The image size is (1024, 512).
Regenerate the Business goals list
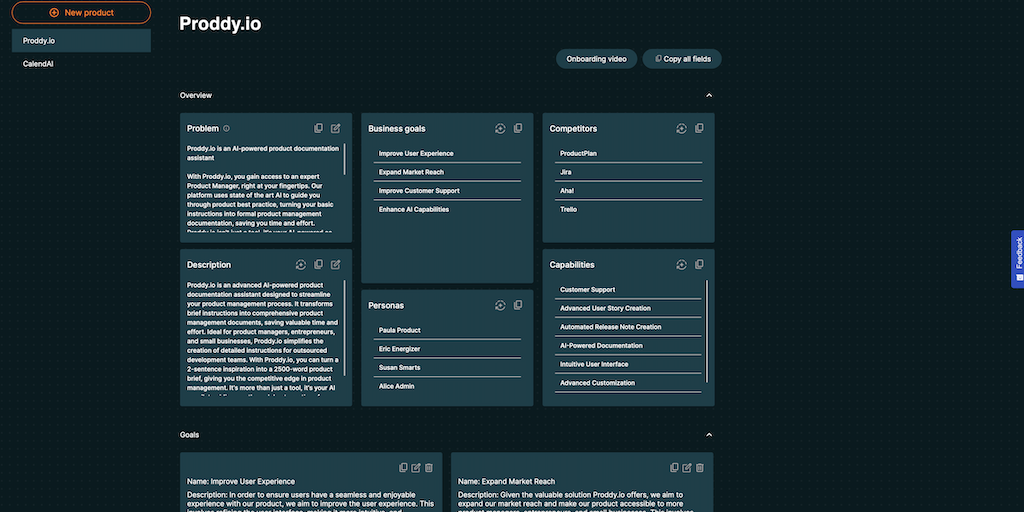[x=500, y=128]
